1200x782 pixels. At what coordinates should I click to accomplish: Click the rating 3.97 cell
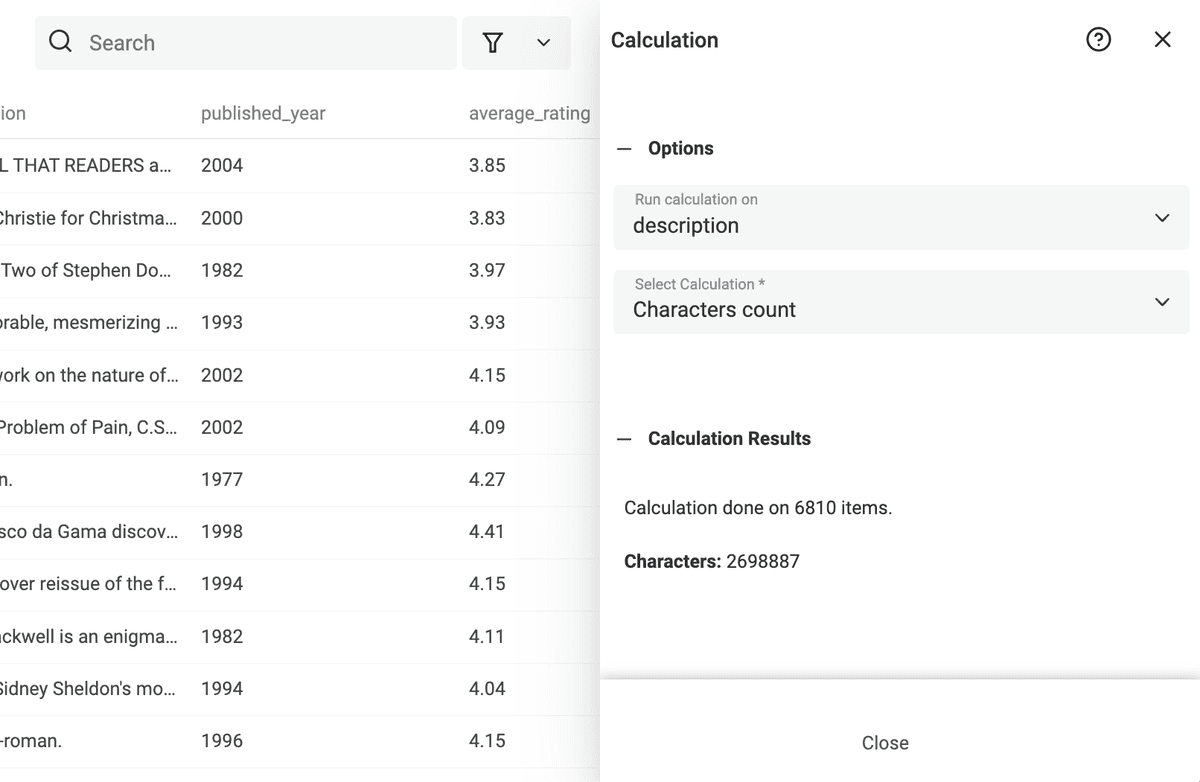click(487, 270)
